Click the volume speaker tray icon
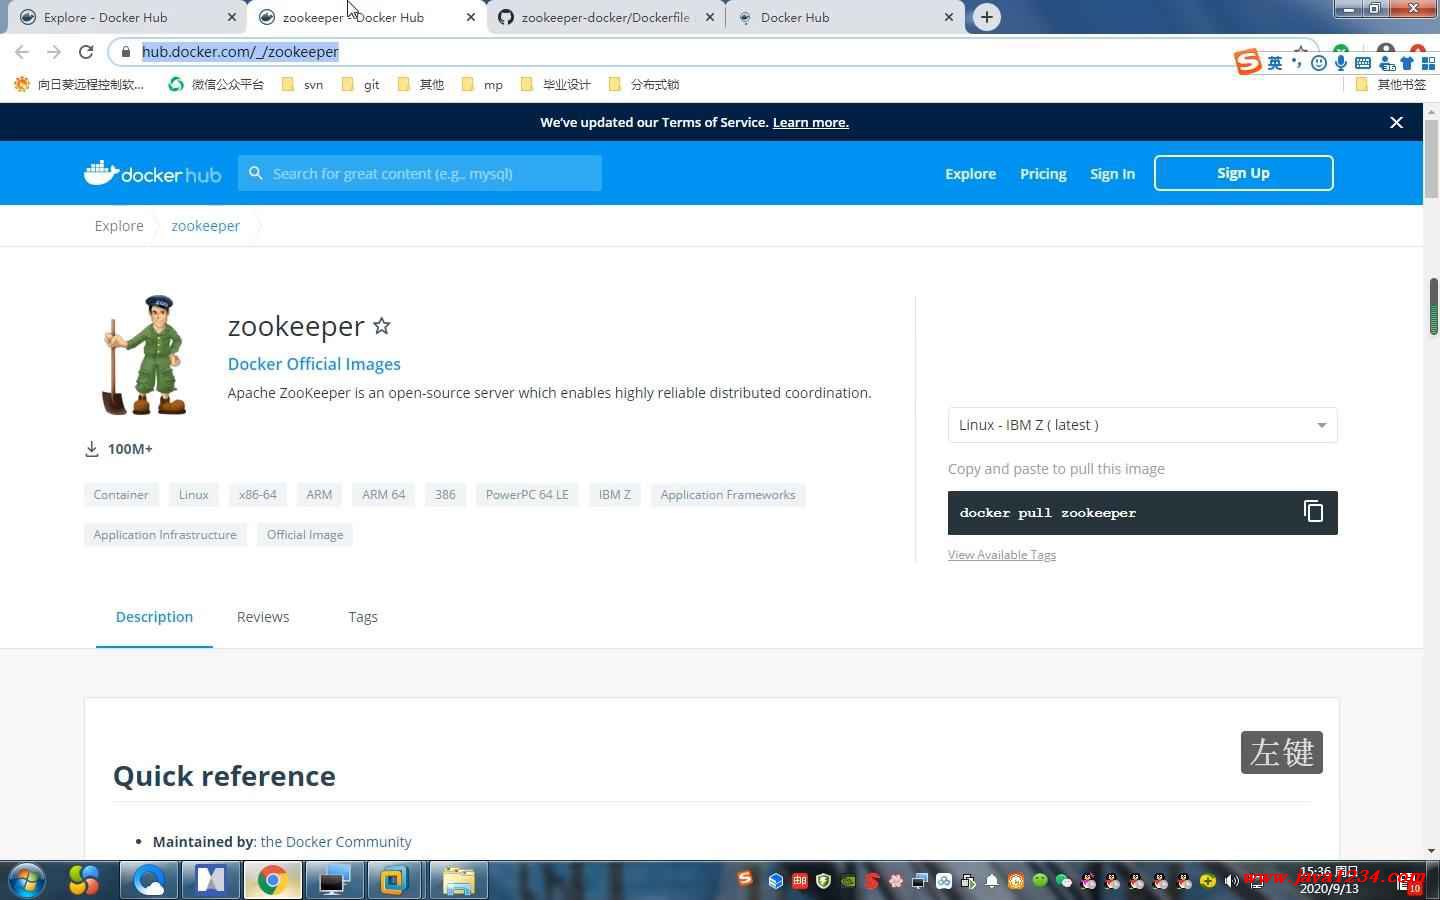1440x900 pixels. tap(1232, 881)
